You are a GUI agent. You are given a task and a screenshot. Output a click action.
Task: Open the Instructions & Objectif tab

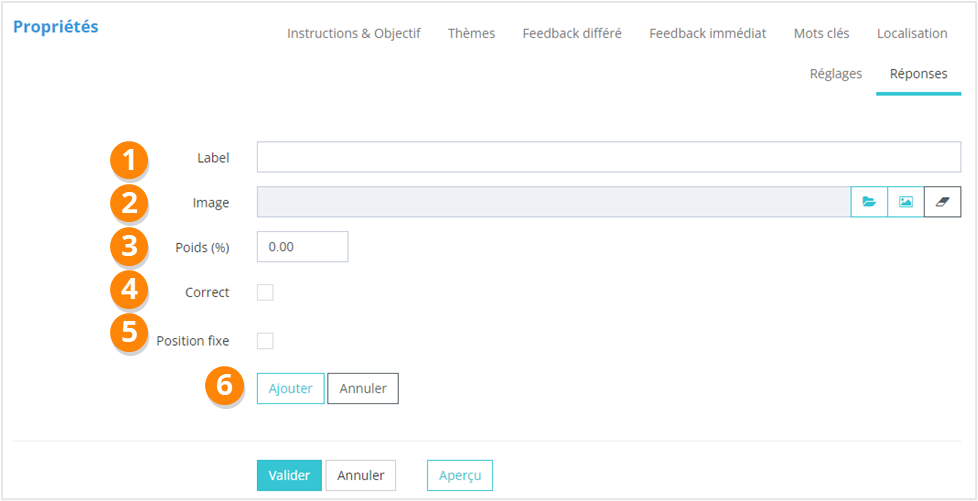coord(353,33)
